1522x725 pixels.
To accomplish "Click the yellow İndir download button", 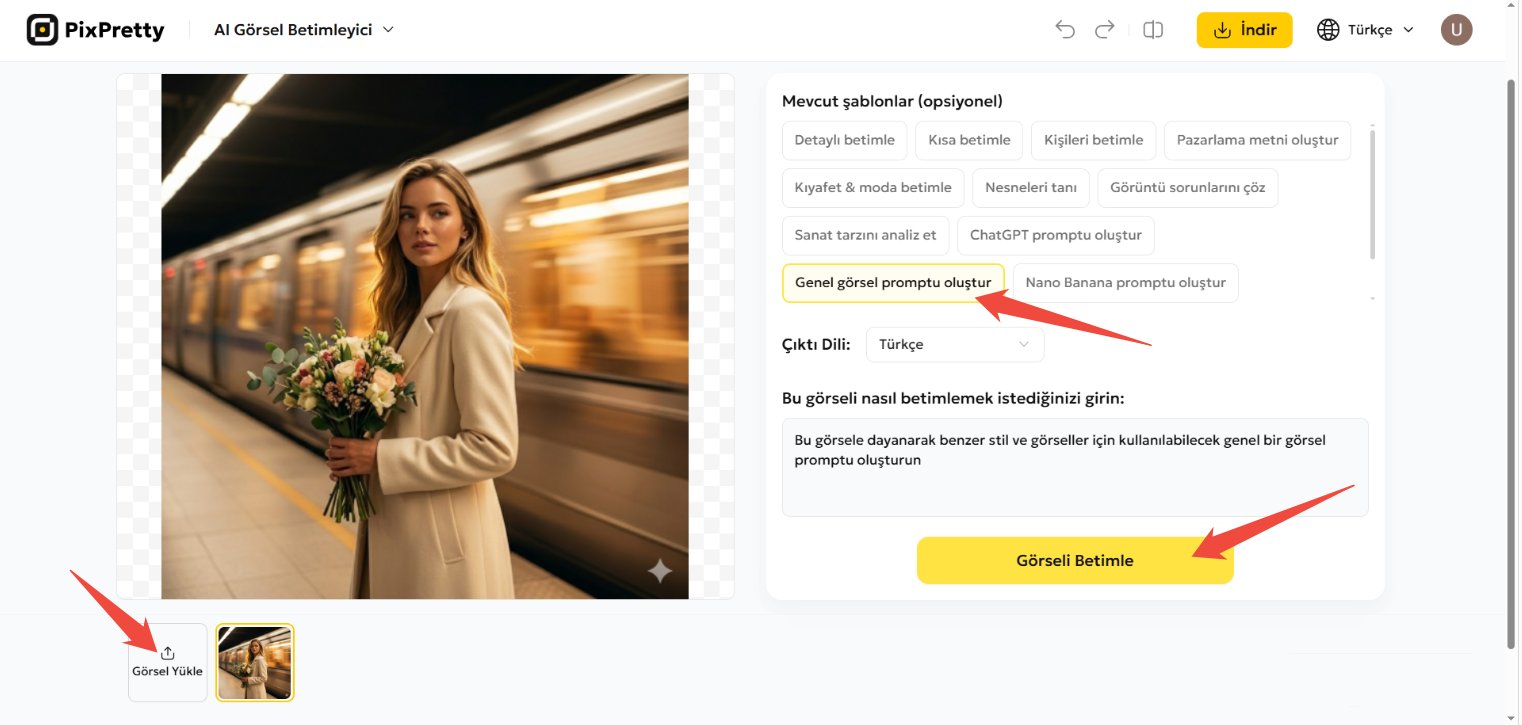I will coord(1244,29).
